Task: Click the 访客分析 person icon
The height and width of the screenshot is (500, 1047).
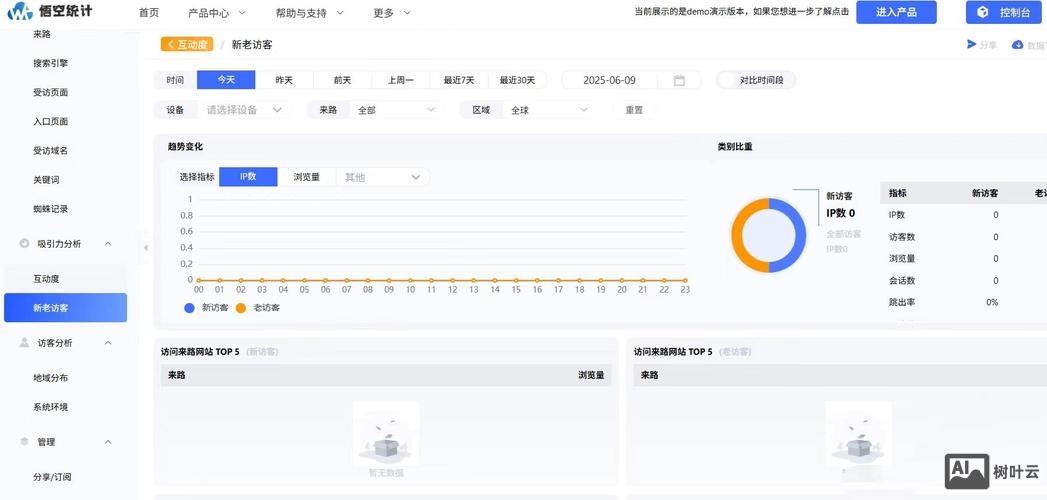Action: (x=25, y=342)
